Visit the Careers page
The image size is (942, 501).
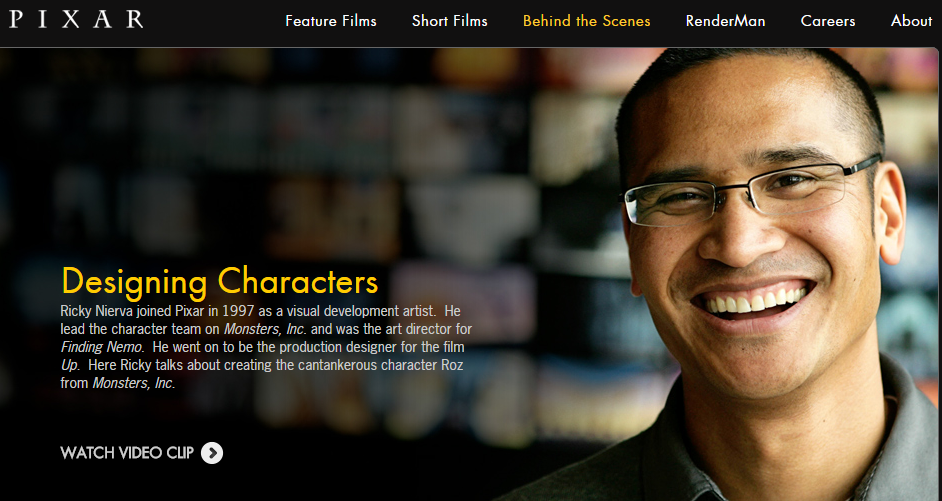(x=827, y=21)
